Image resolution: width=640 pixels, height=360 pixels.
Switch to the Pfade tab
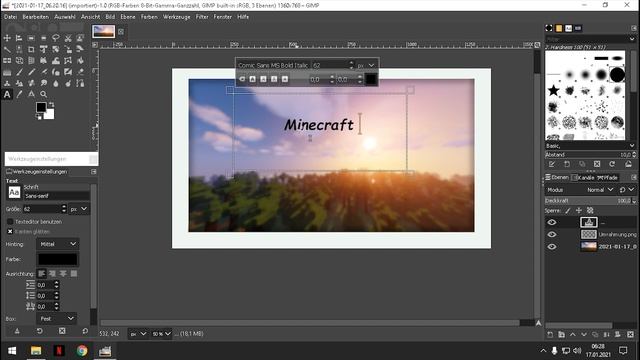coord(607,178)
